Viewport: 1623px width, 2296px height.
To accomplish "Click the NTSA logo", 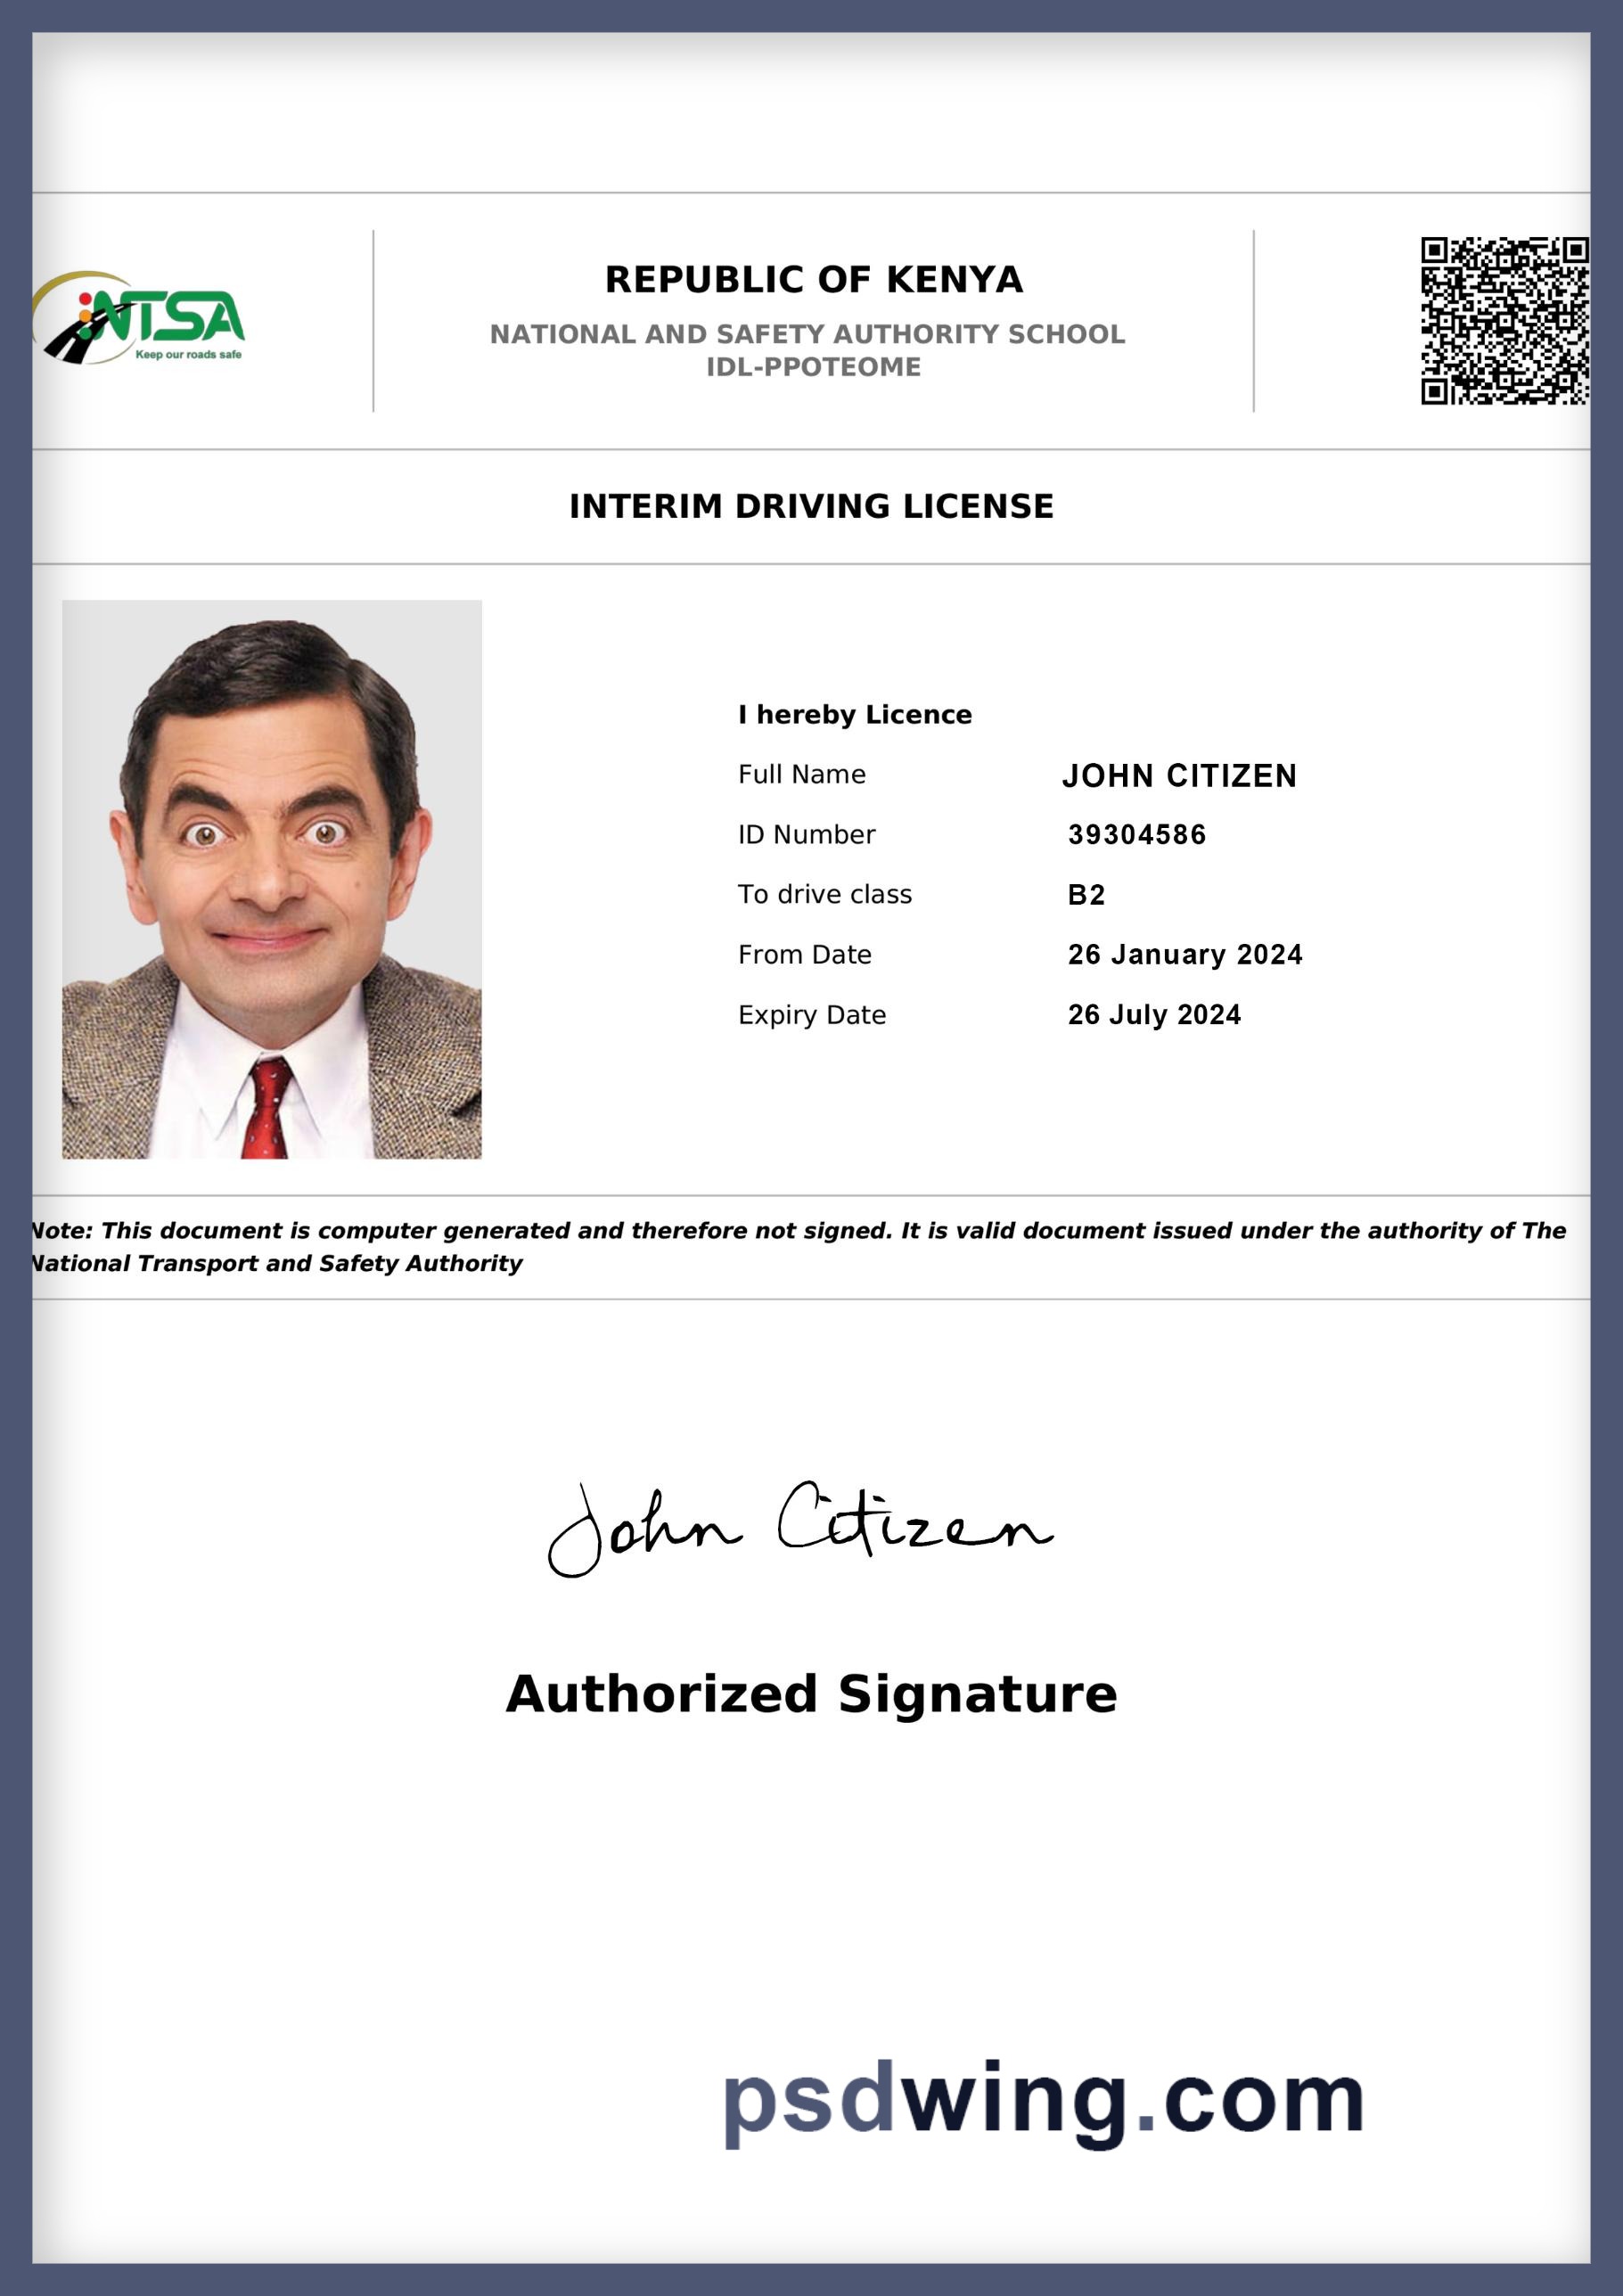I will coord(139,318).
